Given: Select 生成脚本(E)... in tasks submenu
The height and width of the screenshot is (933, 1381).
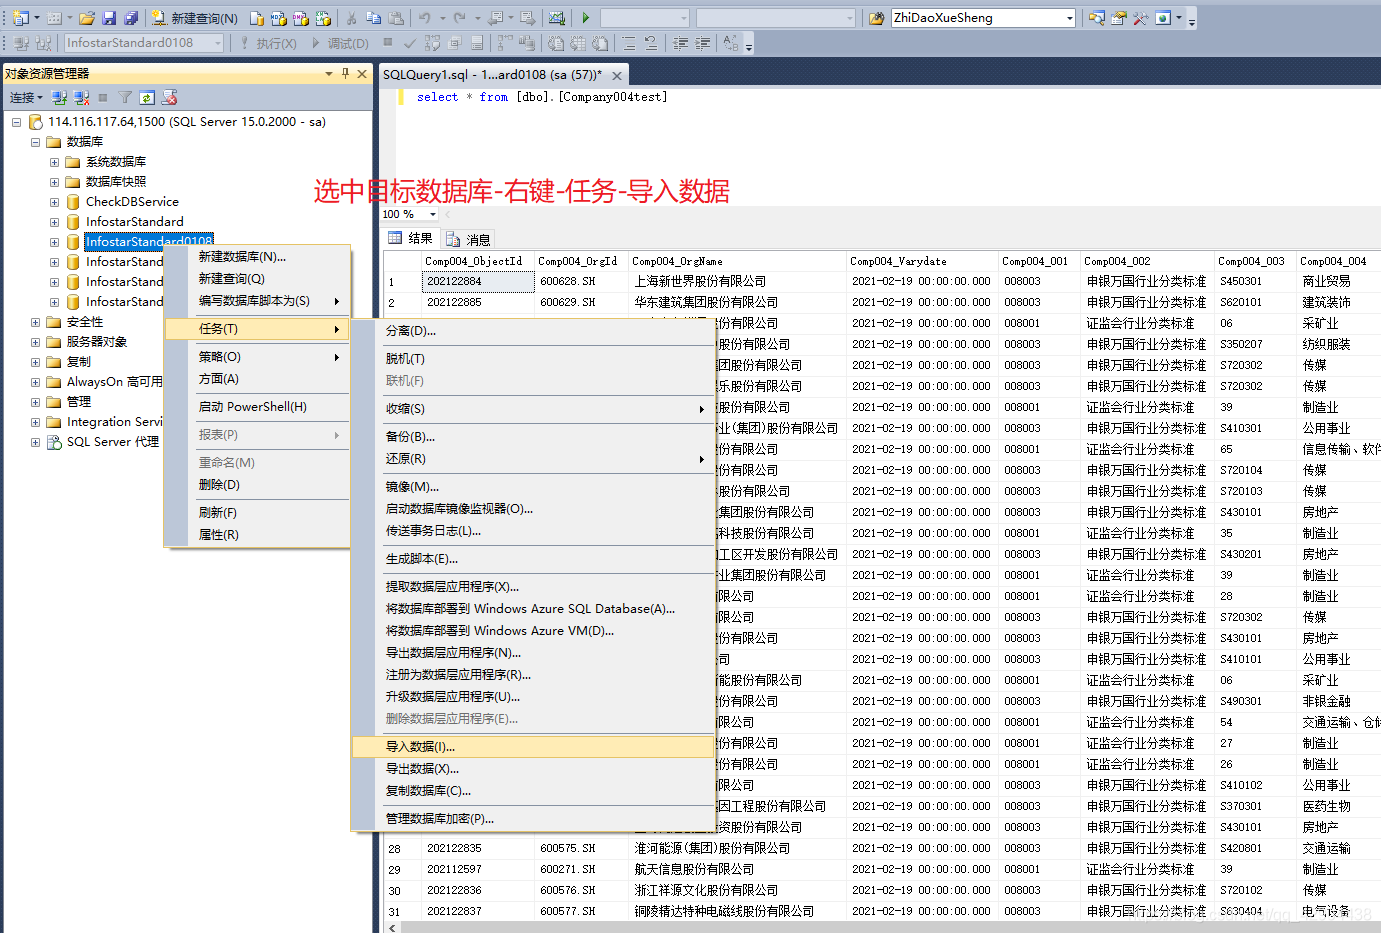Looking at the screenshot, I should click(533, 559).
